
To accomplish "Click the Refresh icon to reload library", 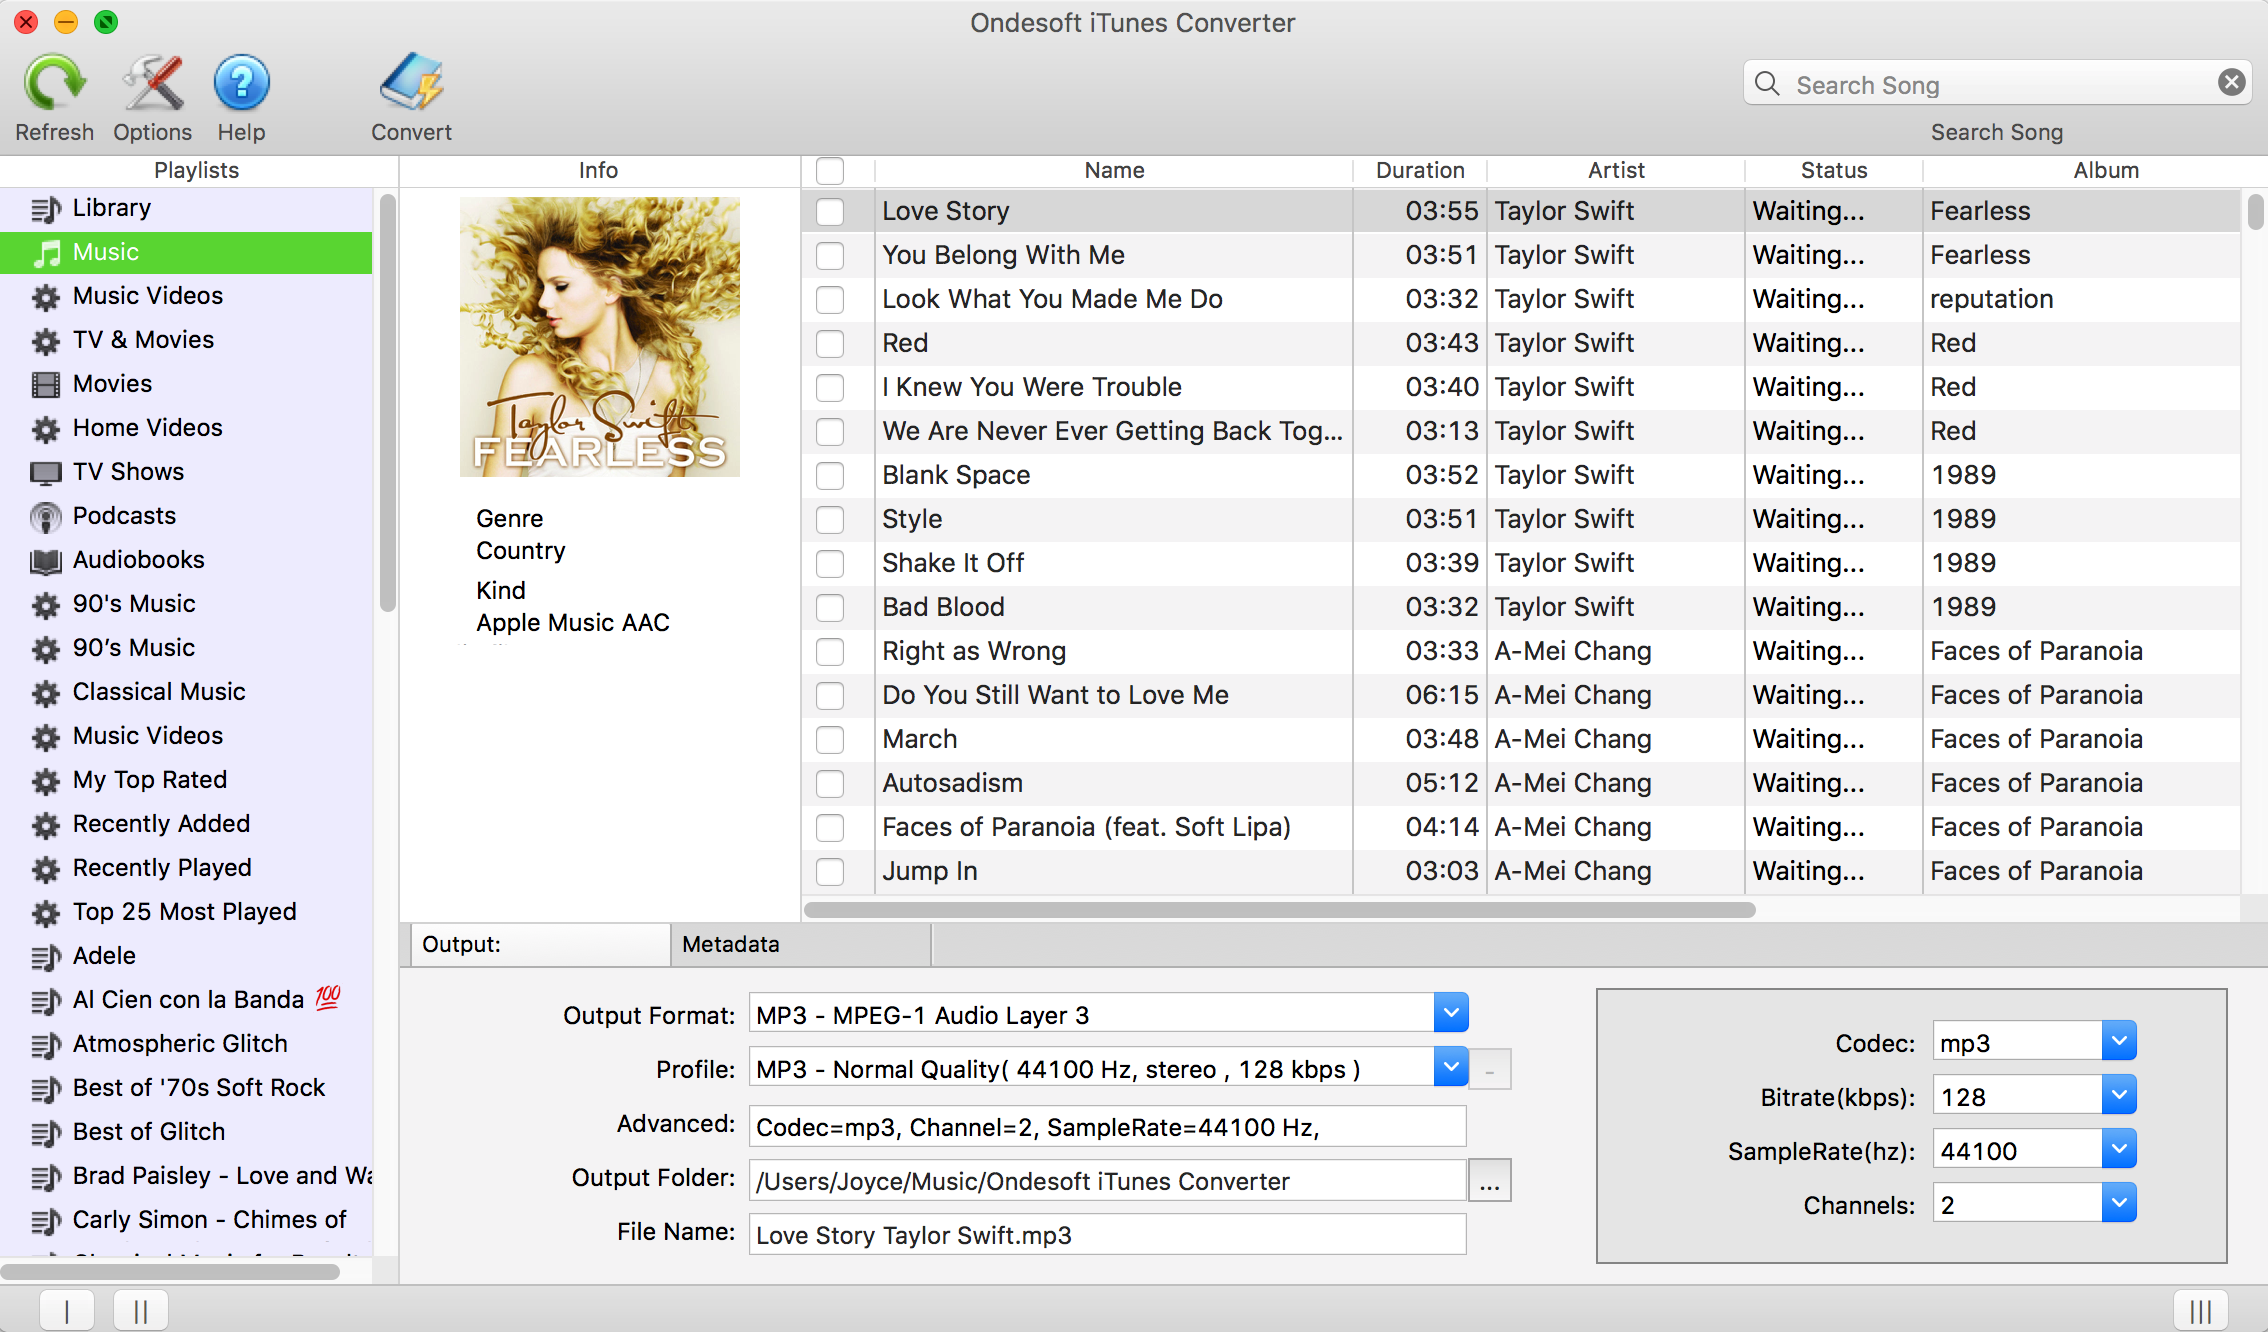I will click(x=55, y=84).
